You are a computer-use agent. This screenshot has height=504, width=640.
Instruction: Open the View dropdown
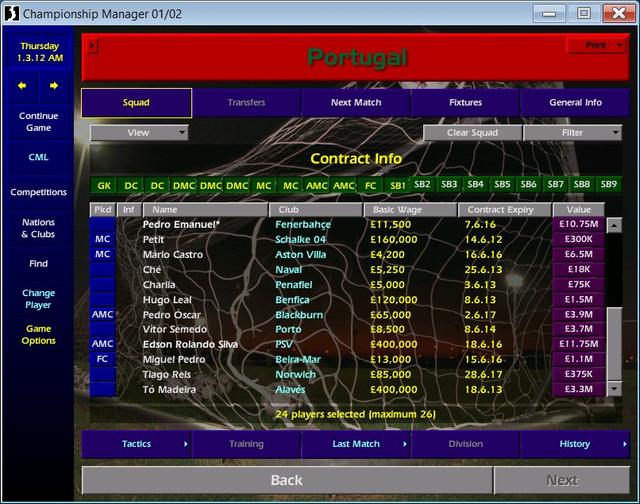(139, 133)
